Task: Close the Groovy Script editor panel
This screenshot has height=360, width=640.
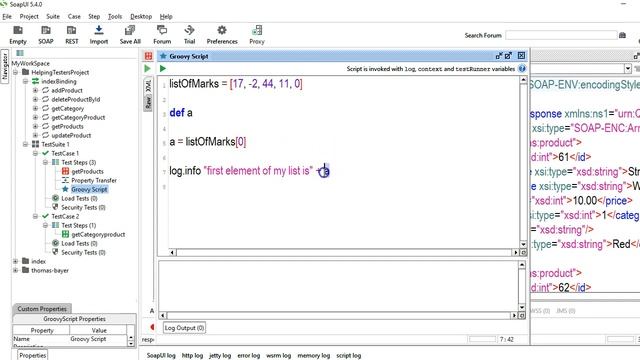Action: tap(521, 56)
